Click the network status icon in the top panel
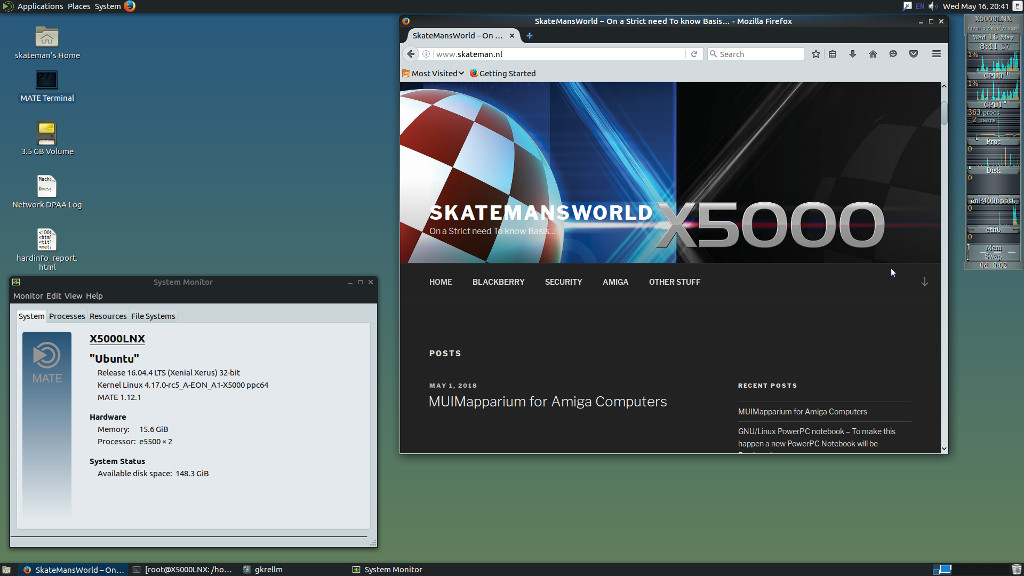This screenshot has width=1024, height=576. point(907,6)
